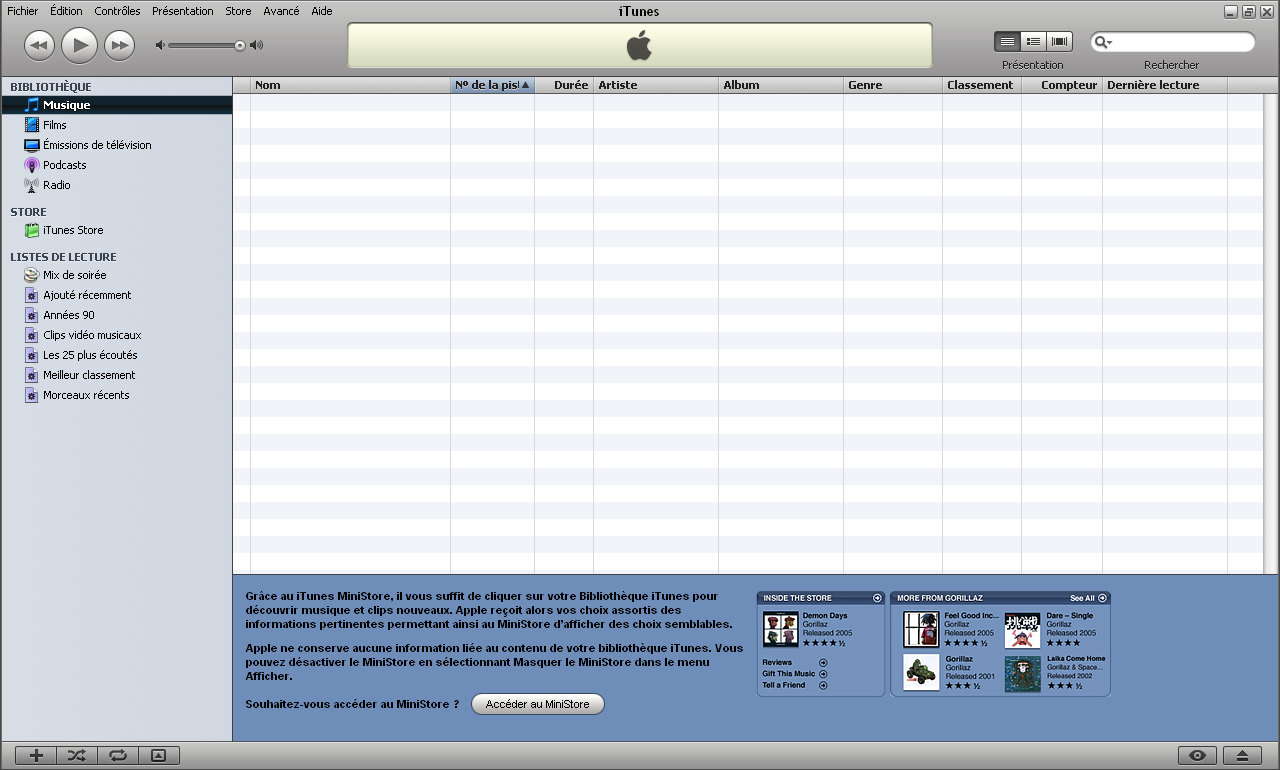Click the Play button
The width and height of the screenshot is (1280, 770).
point(79,45)
